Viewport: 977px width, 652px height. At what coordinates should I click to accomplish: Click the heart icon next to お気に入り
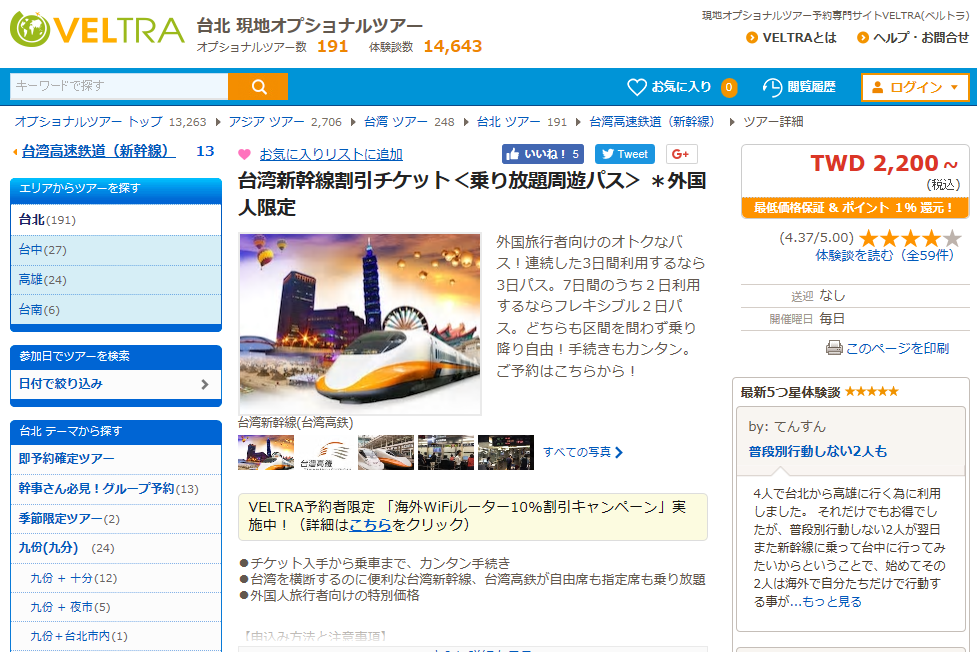[x=636, y=87]
